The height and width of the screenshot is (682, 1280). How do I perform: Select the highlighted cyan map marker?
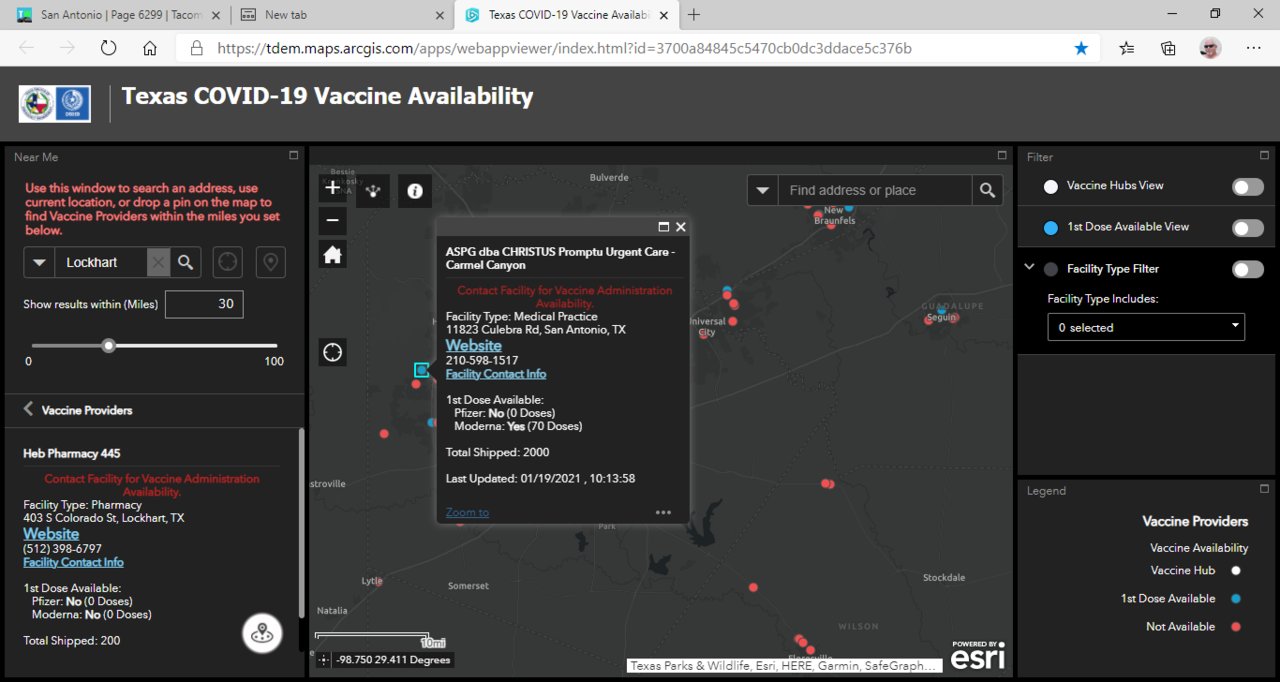click(x=421, y=370)
